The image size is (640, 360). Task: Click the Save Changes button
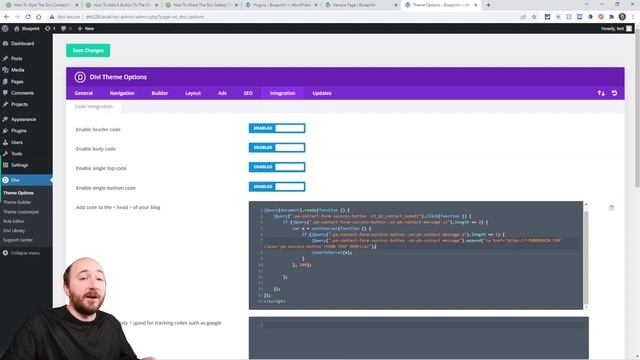[x=88, y=51]
